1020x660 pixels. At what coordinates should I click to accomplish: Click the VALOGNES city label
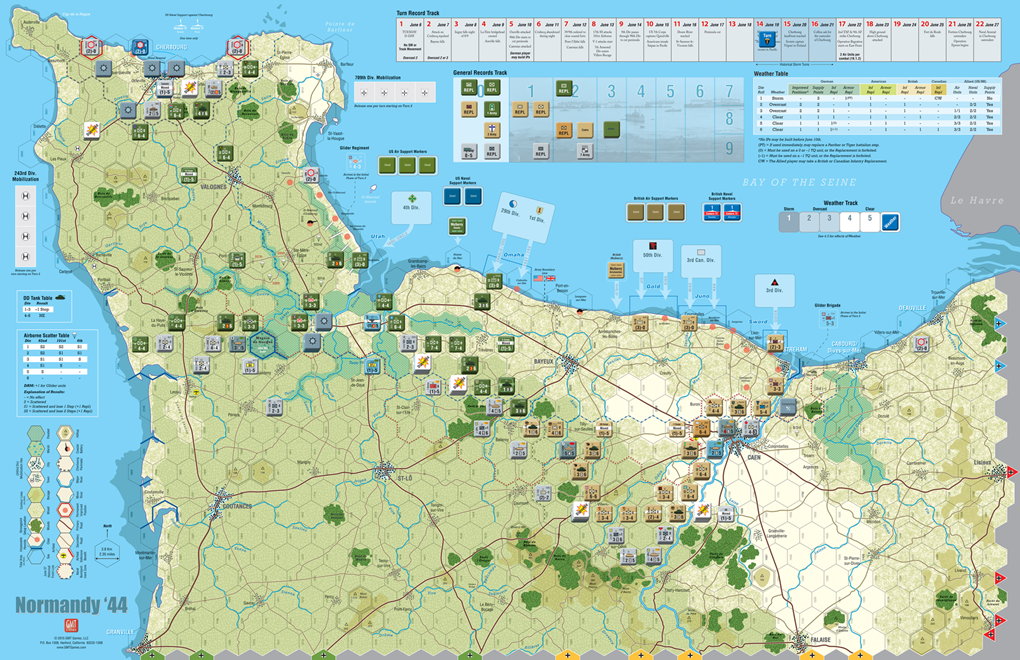point(213,187)
